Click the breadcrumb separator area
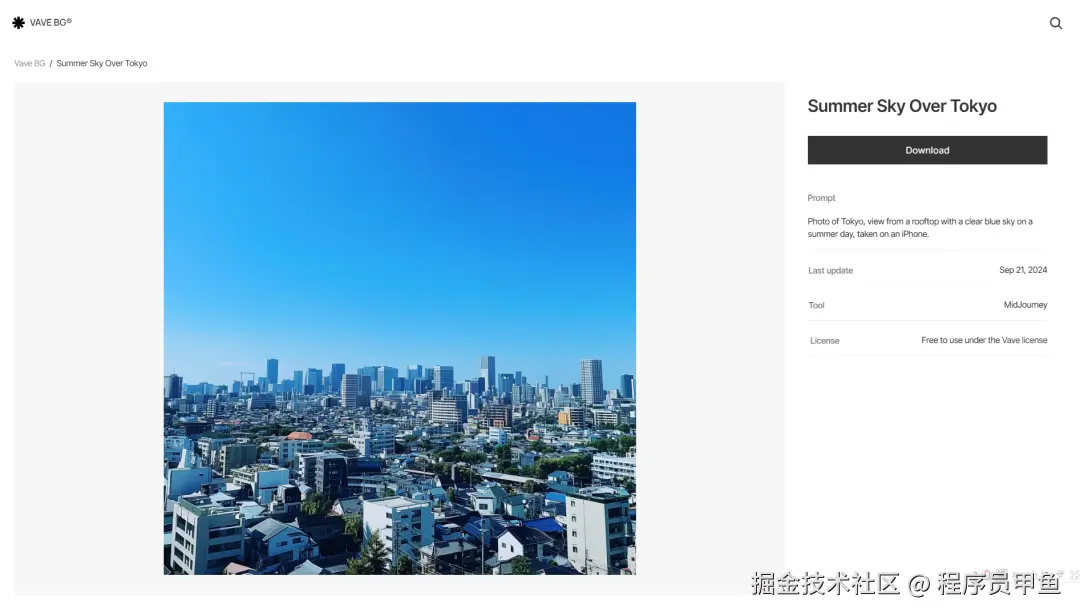 coord(48,63)
